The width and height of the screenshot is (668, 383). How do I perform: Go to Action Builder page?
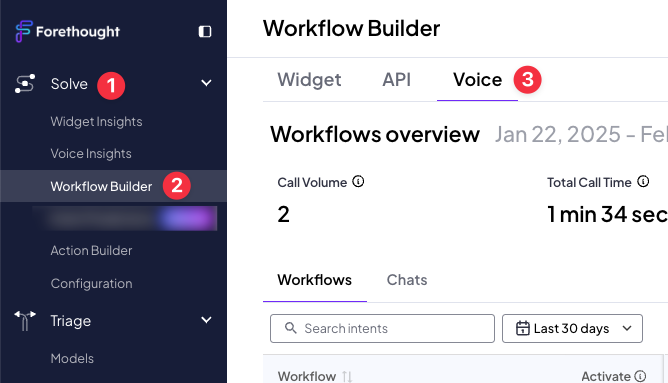coord(91,251)
